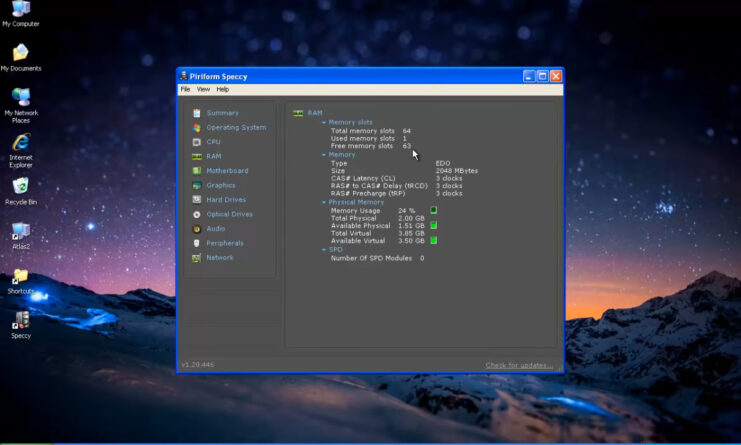
Task: Select the Operating System sidebar icon
Action: coord(197,127)
